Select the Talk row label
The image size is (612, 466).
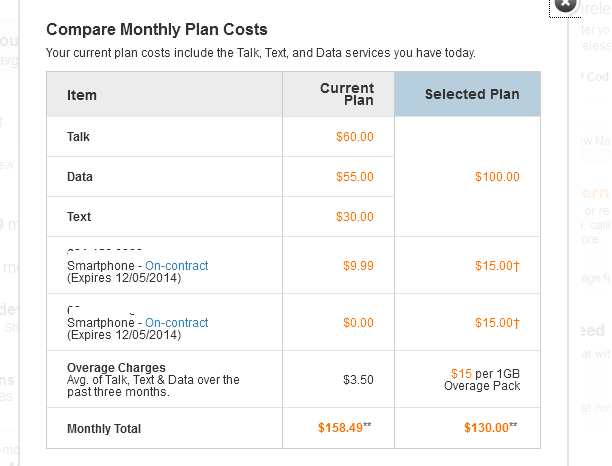(x=79, y=136)
